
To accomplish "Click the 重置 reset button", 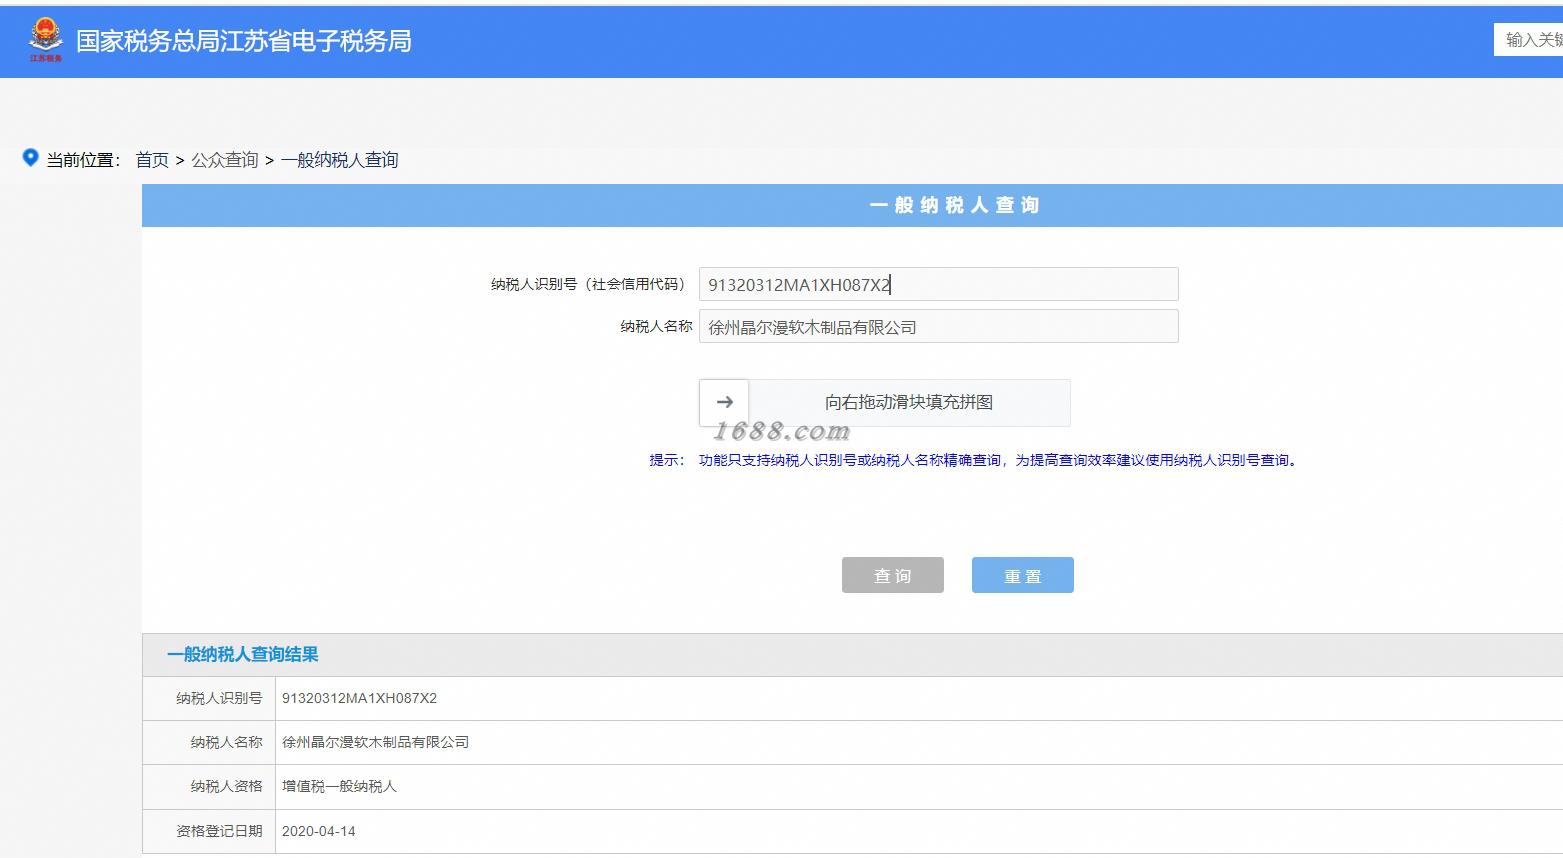I will 1023,575.
